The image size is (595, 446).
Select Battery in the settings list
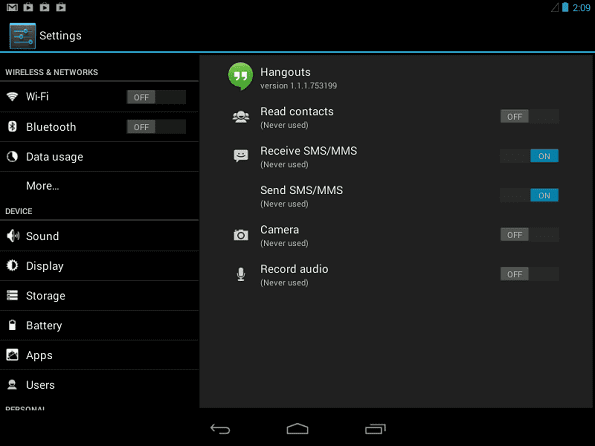tap(99, 325)
